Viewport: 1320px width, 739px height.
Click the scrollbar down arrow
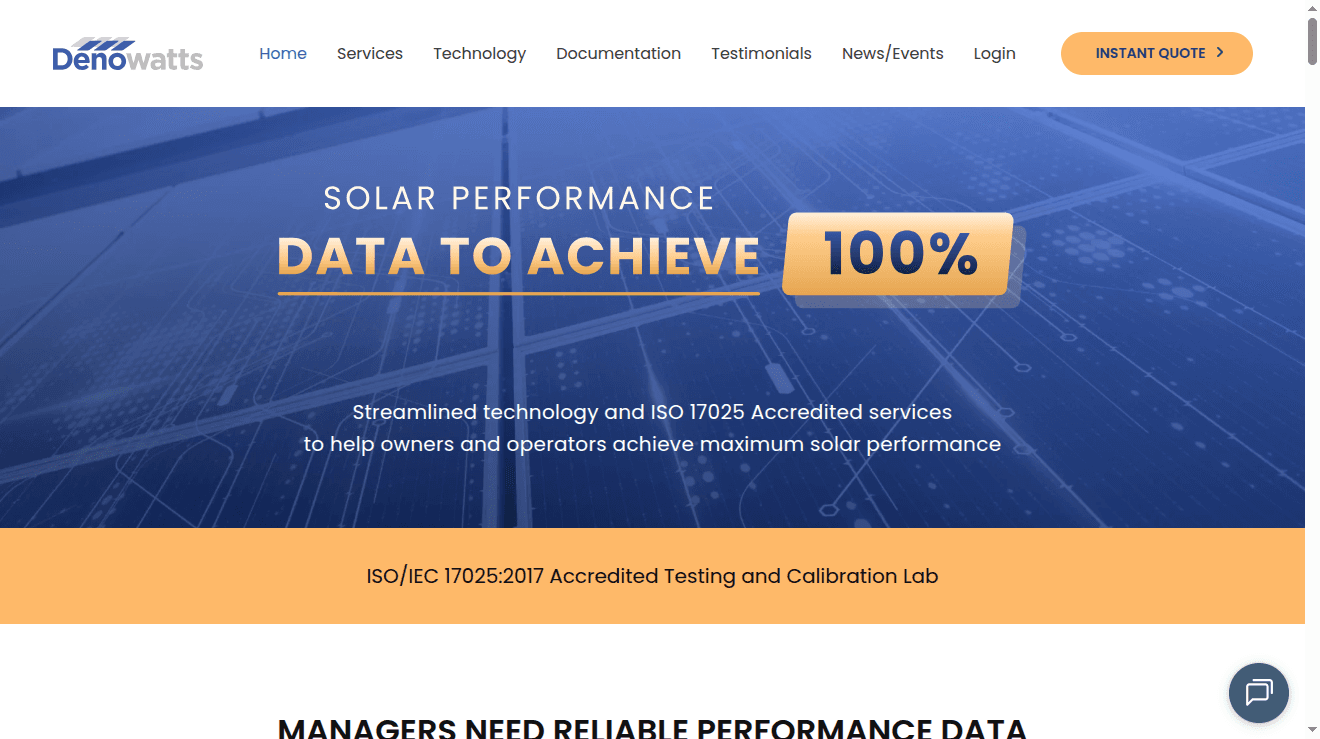pyautogui.click(x=1312, y=730)
